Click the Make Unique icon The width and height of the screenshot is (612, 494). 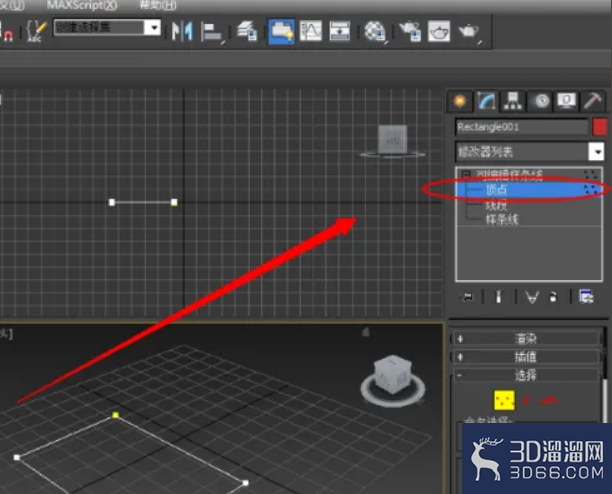[532, 297]
